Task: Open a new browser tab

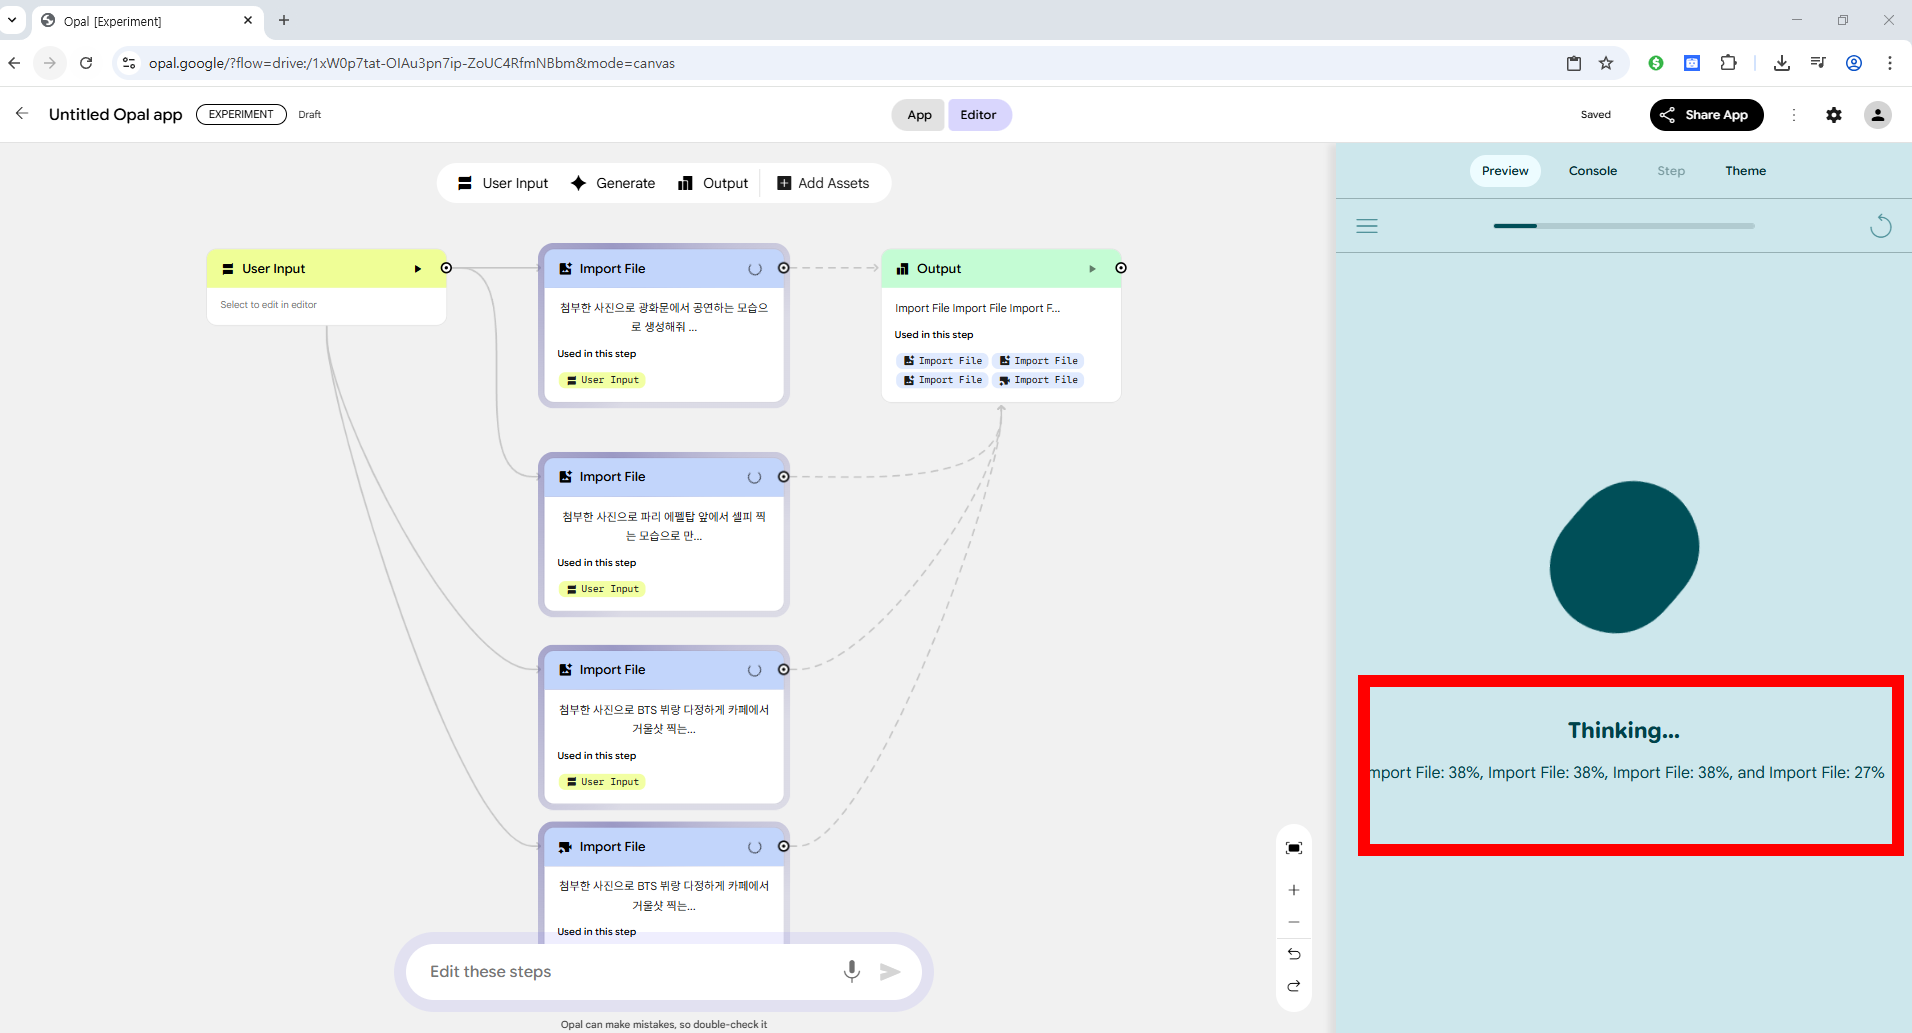Action: [284, 20]
